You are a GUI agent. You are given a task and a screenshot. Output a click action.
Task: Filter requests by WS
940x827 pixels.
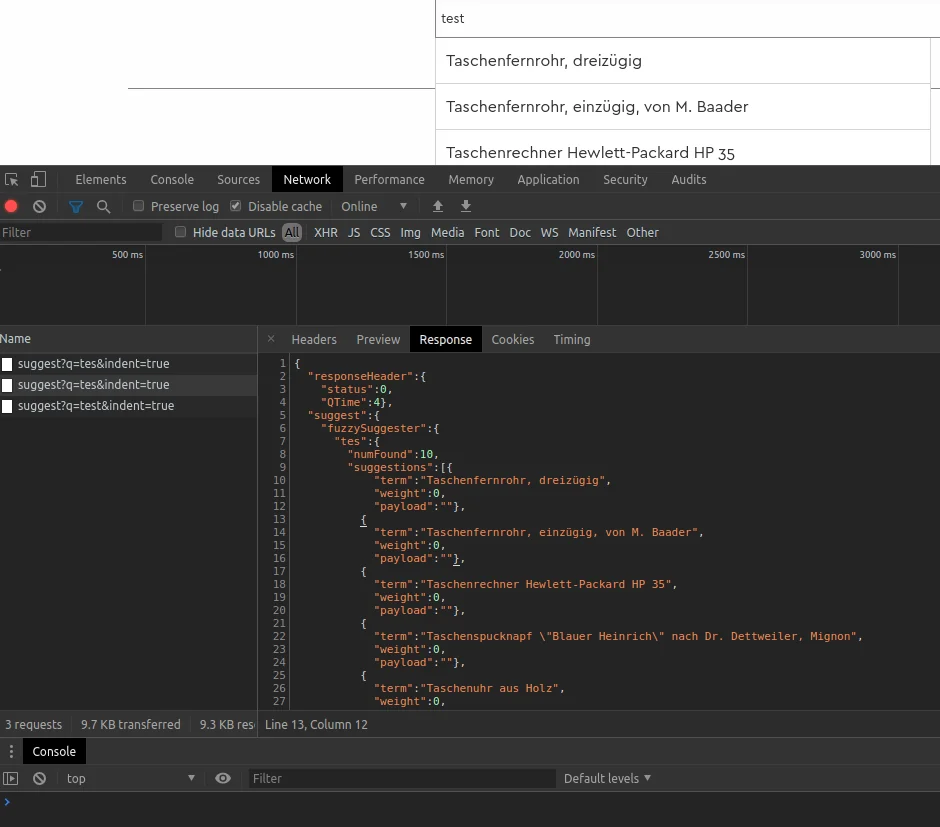click(549, 233)
